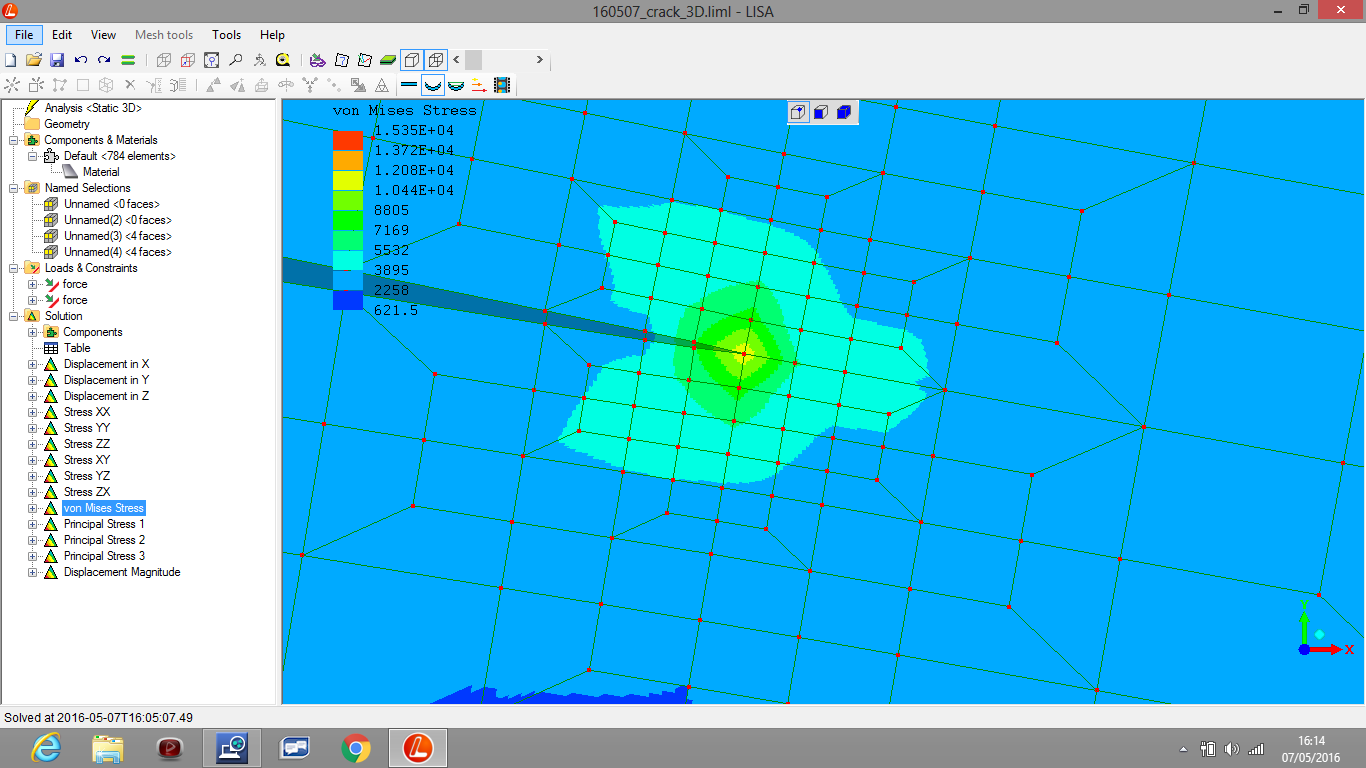Screen dimensions: 1366x768
Task: Collapse the Loads & Constraints tree node
Action: [14, 268]
